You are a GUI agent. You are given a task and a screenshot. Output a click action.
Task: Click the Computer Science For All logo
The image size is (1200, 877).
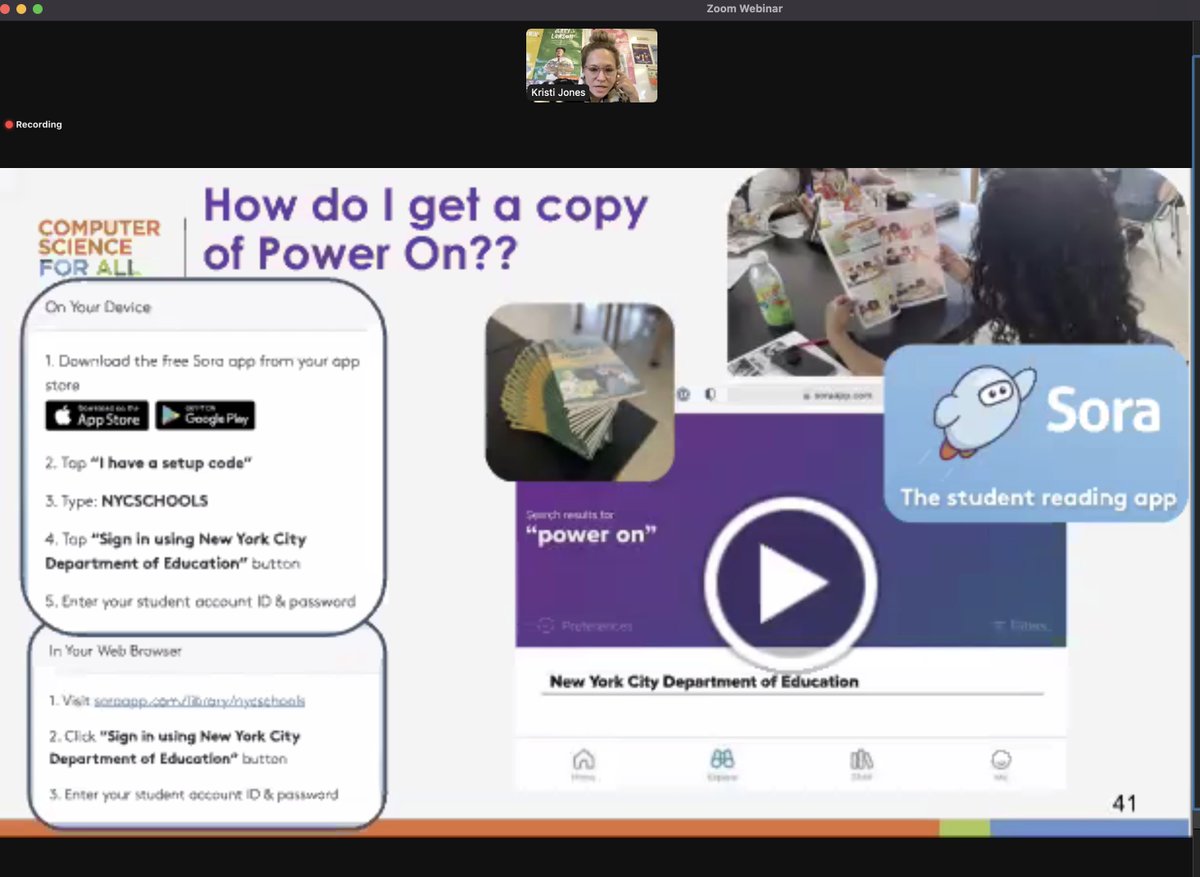[x=99, y=248]
